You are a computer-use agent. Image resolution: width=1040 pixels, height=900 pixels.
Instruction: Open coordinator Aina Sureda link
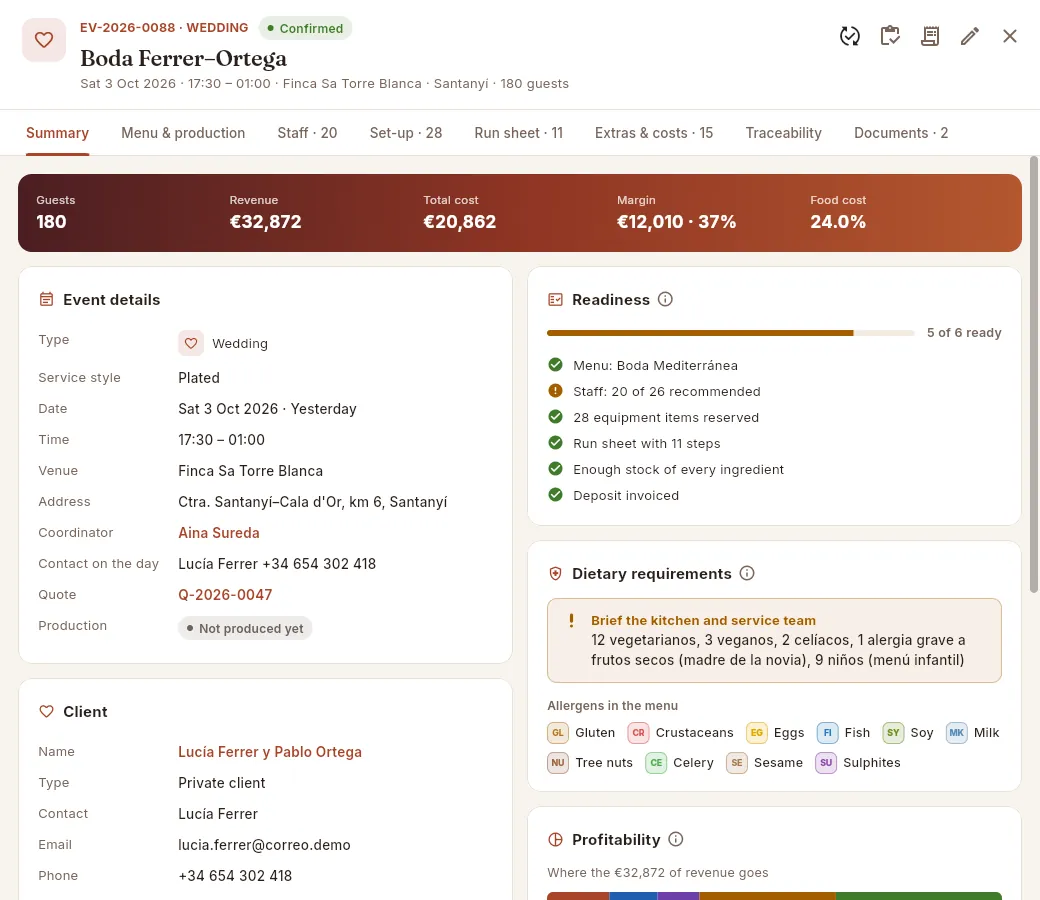[218, 533]
